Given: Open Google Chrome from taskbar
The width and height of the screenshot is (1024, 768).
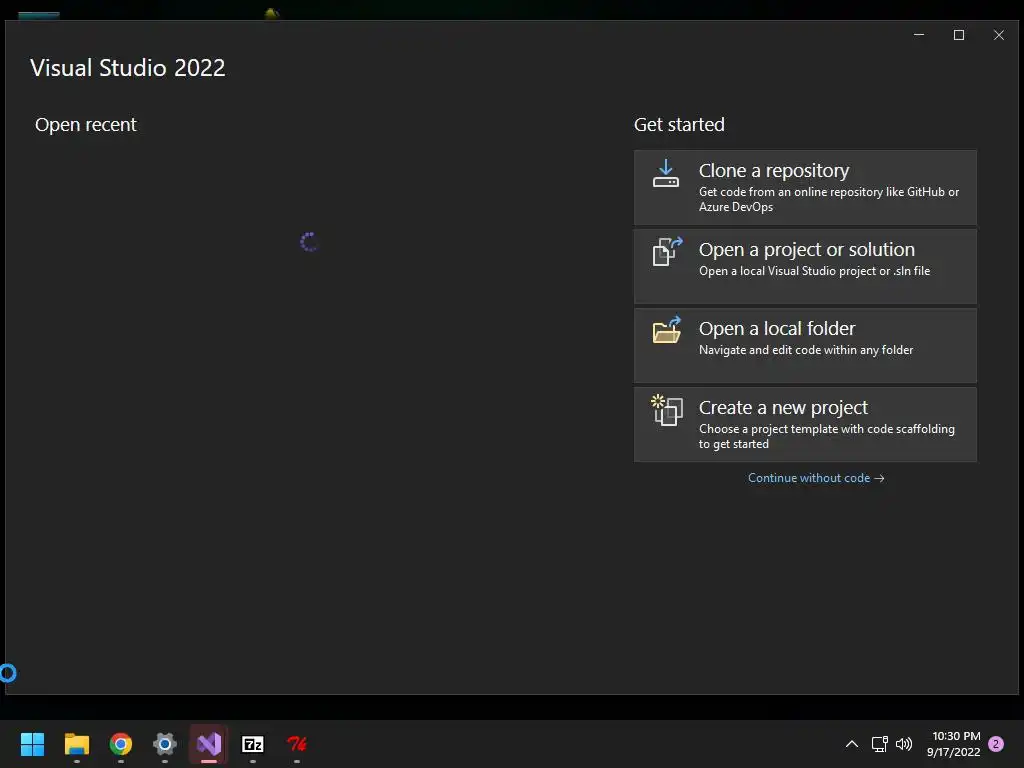Looking at the screenshot, I should [x=121, y=744].
